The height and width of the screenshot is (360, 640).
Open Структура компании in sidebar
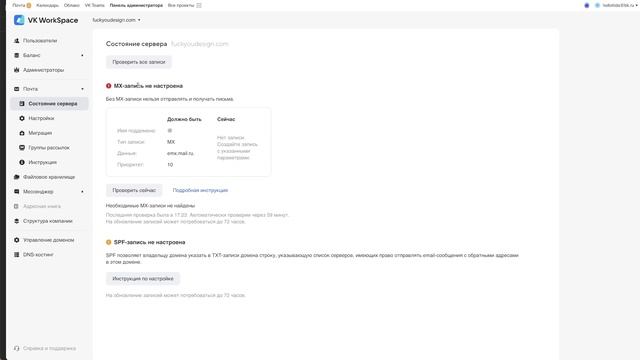(x=48, y=221)
